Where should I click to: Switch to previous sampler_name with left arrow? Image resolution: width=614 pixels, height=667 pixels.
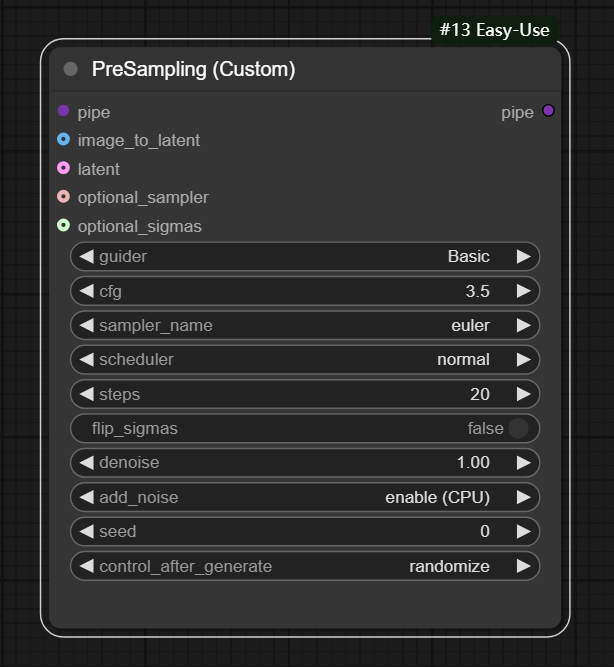pyautogui.click(x=86, y=326)
